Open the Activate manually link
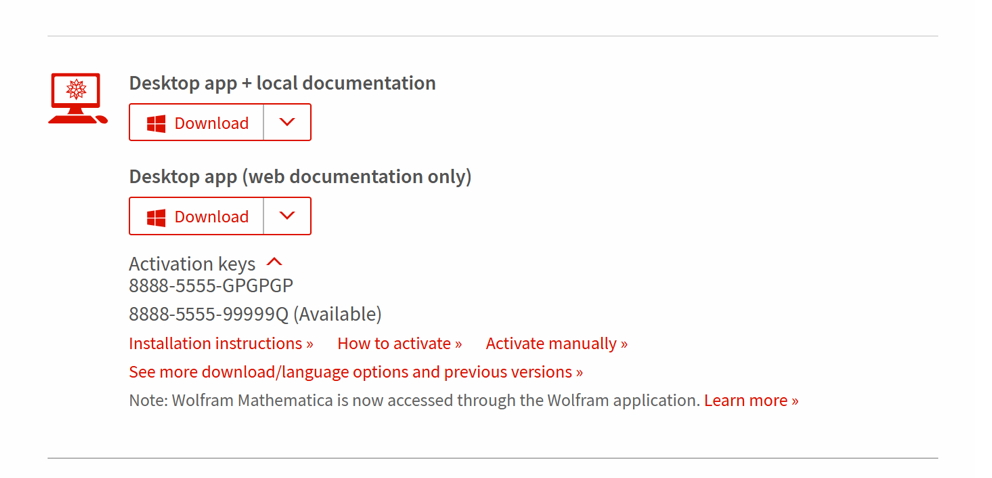 (556, 343)
